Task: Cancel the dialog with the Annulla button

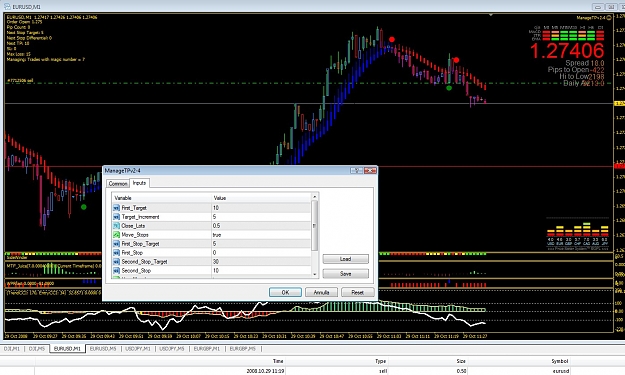Action: pyautogui.click(x=321, y=293)
